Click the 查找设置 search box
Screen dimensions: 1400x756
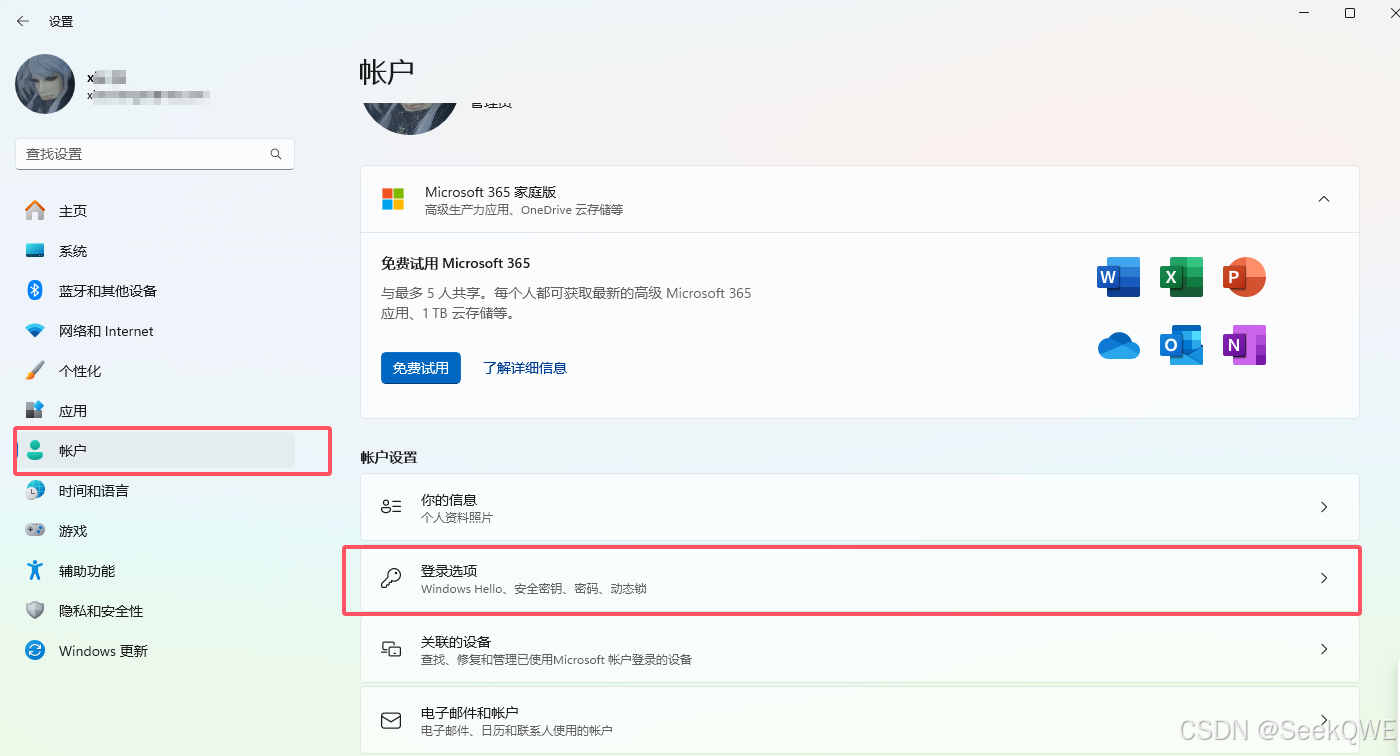pyautogui.click(x=155, y=154)
